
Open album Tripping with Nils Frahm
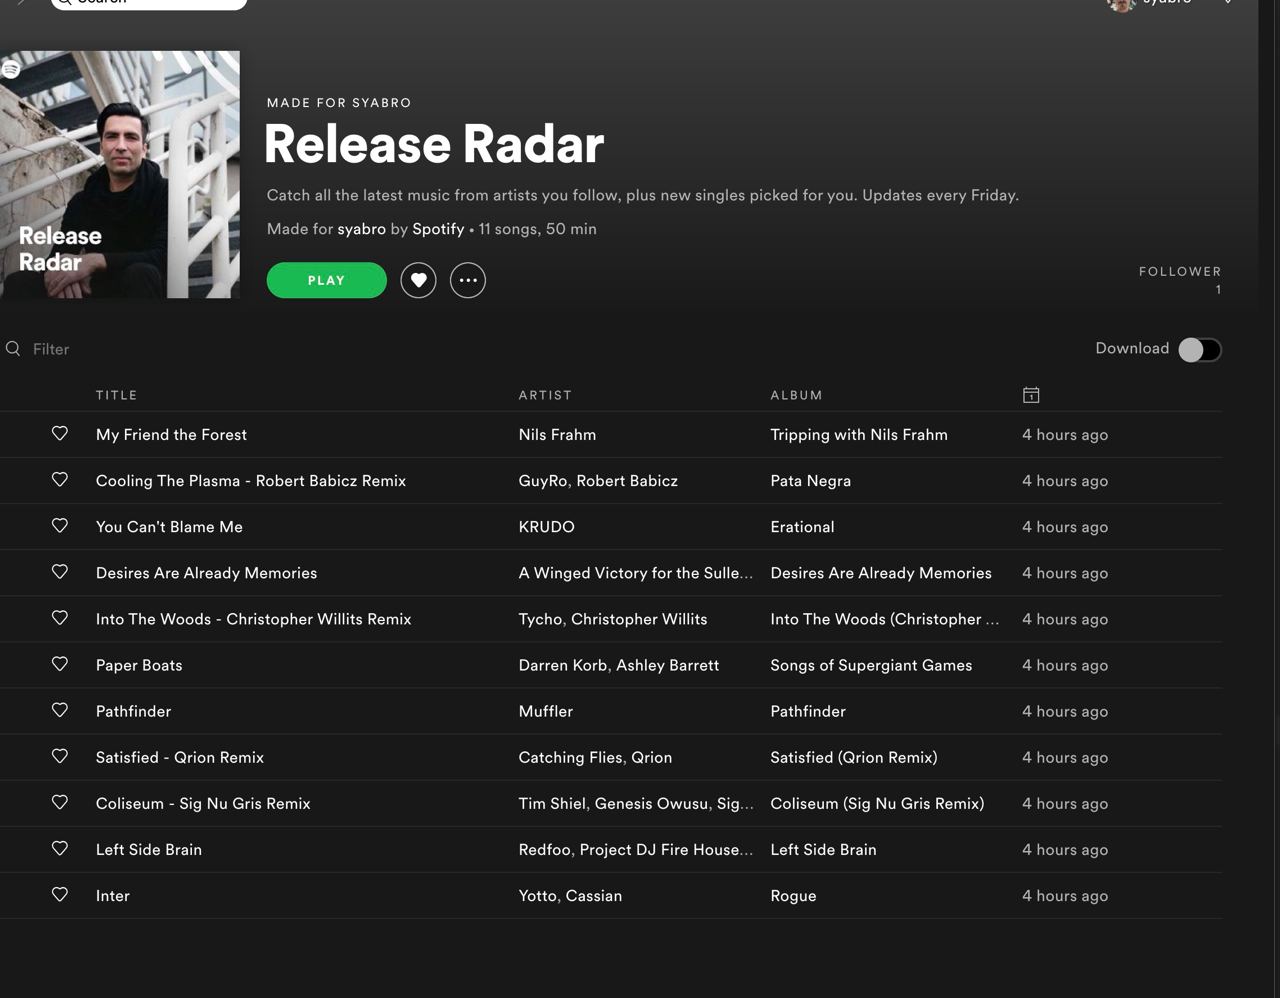859,434
